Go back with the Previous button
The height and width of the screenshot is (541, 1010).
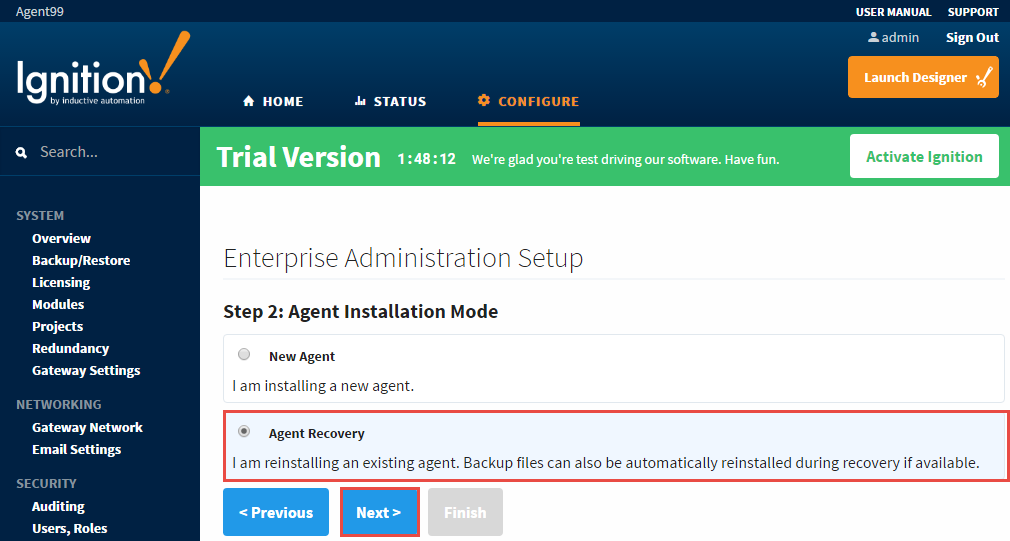click(276, 512)
